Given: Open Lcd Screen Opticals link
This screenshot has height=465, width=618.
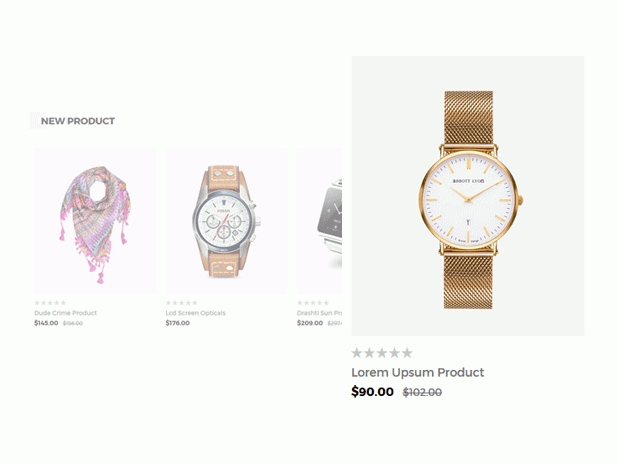Looking at the screenshot, I should click(195, 313).
